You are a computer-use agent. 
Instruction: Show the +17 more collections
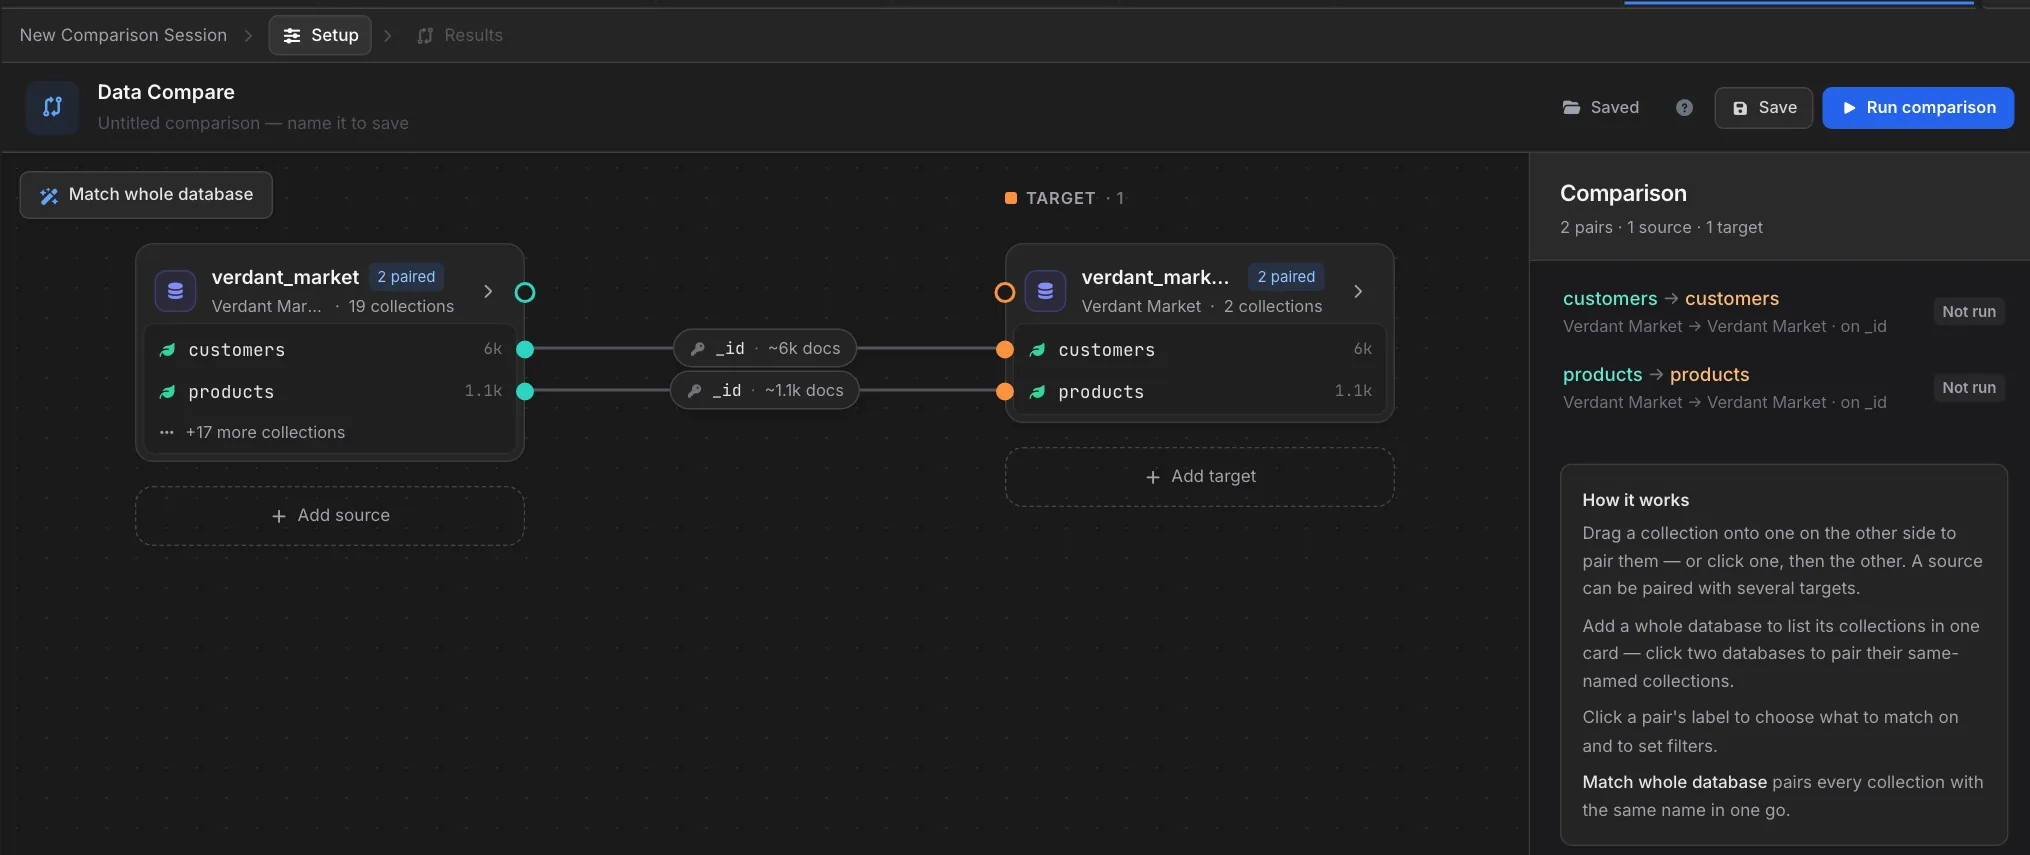265,432
